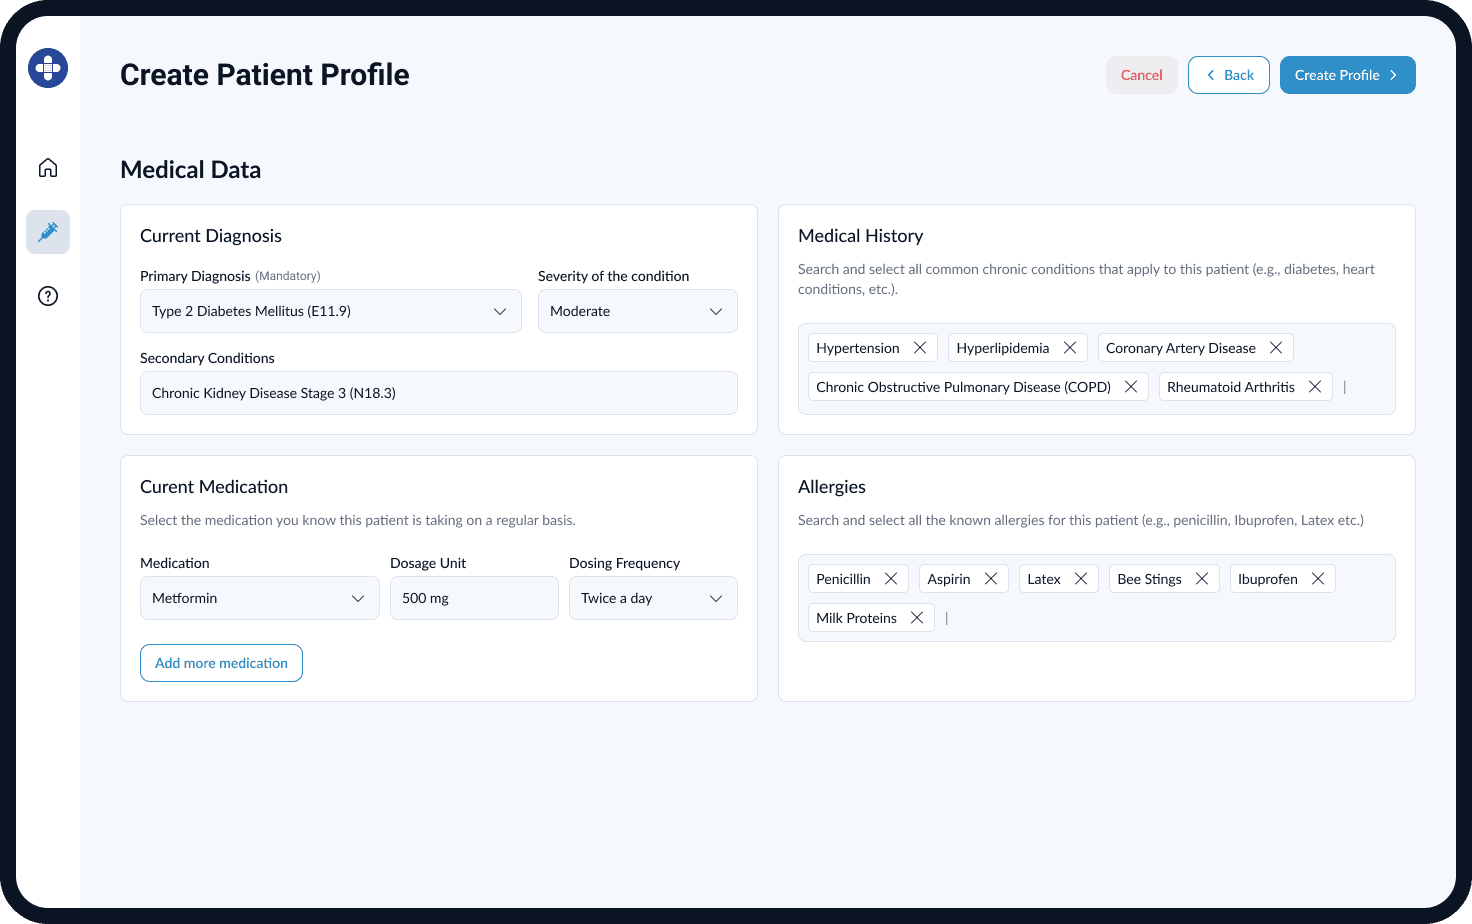Remove the Penicillin allergy chip
The image size is (1472, 924).
890,578
